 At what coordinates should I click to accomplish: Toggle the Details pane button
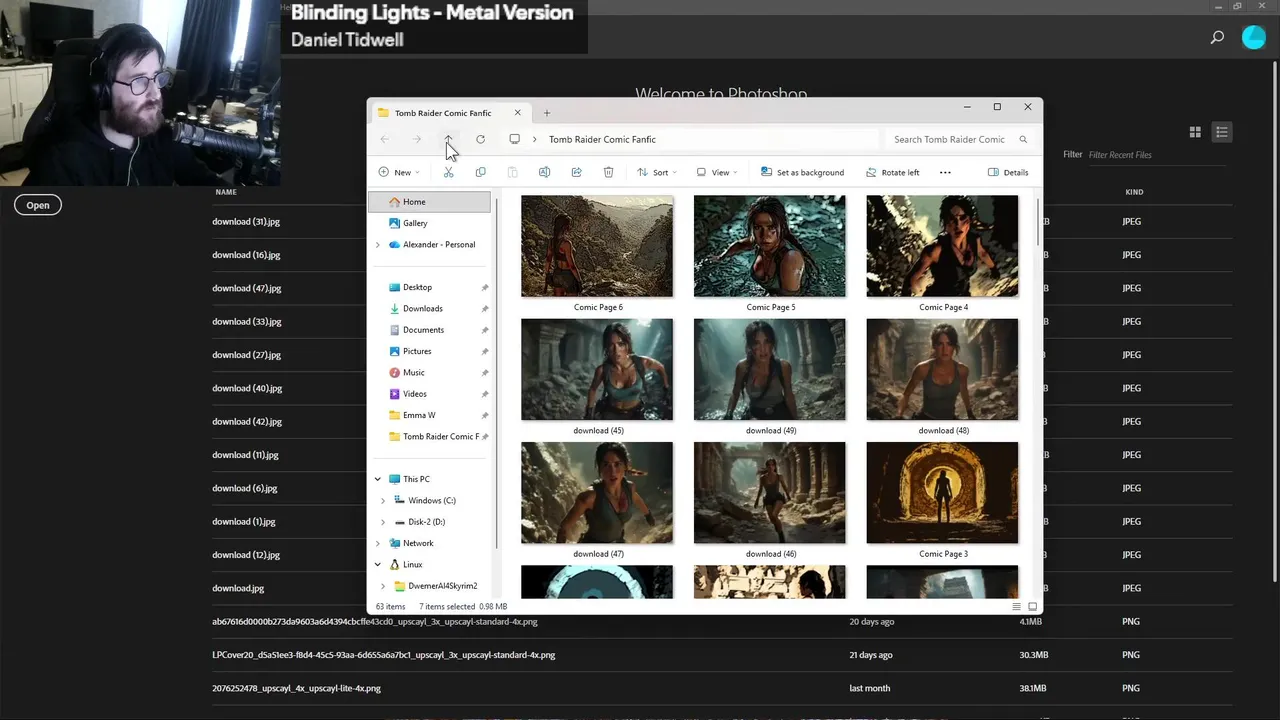1008,172
